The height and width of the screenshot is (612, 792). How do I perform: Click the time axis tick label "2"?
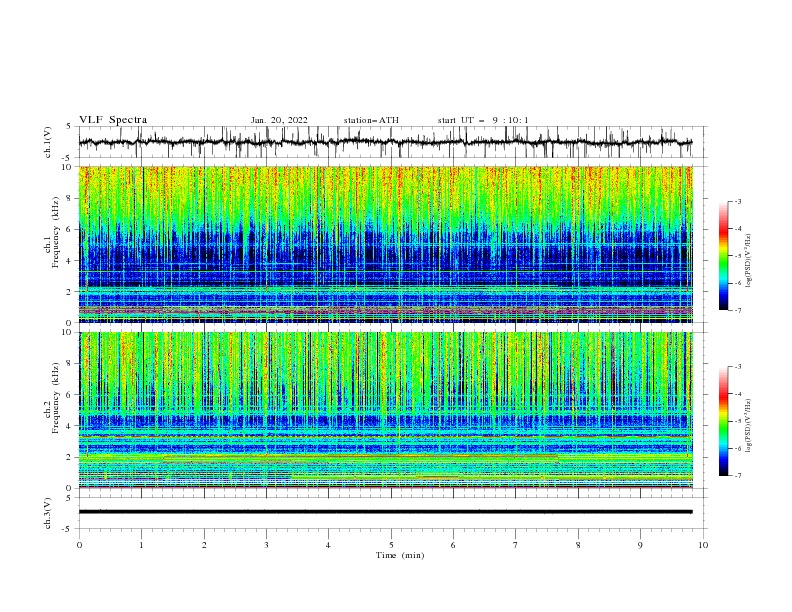tap(204, 545)
